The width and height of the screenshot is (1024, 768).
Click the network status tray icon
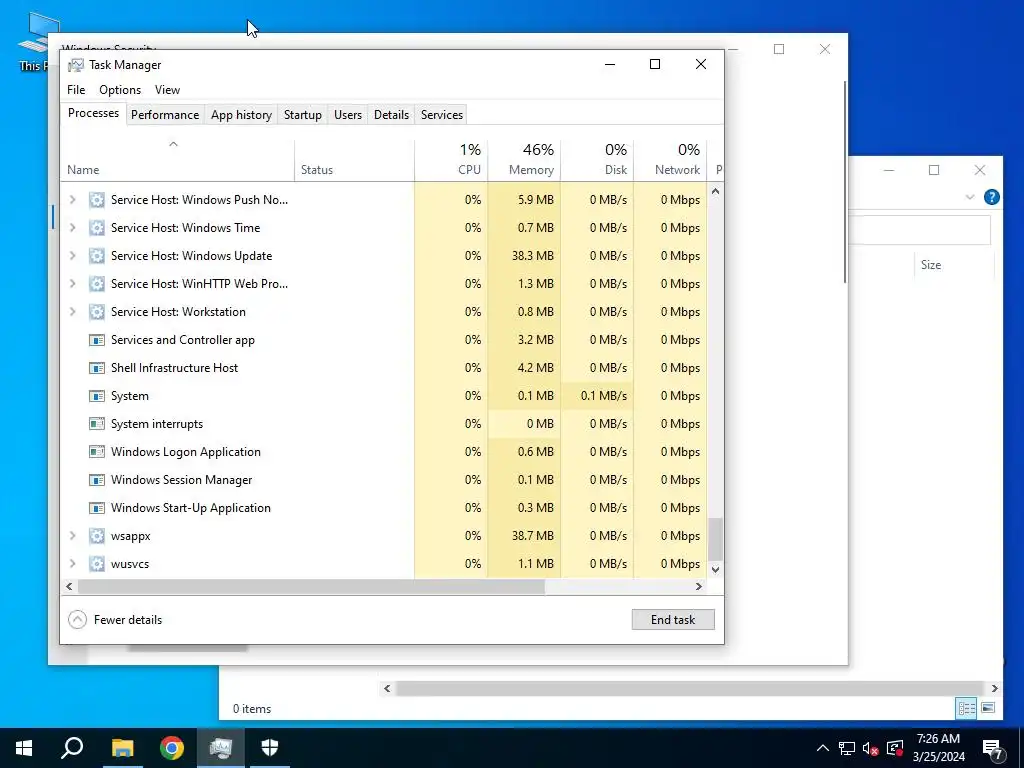pyautogui.click(x=847, y=748)
